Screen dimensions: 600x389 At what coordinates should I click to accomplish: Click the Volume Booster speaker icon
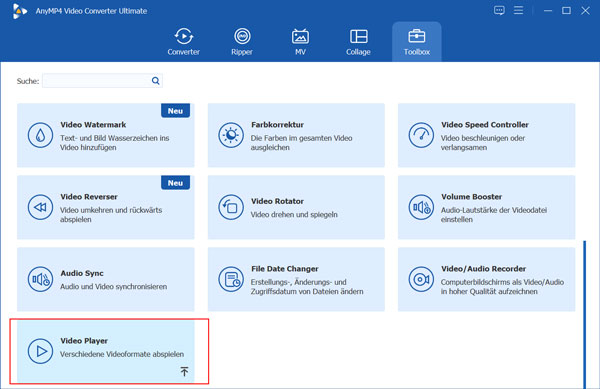(x=421, y=207)
